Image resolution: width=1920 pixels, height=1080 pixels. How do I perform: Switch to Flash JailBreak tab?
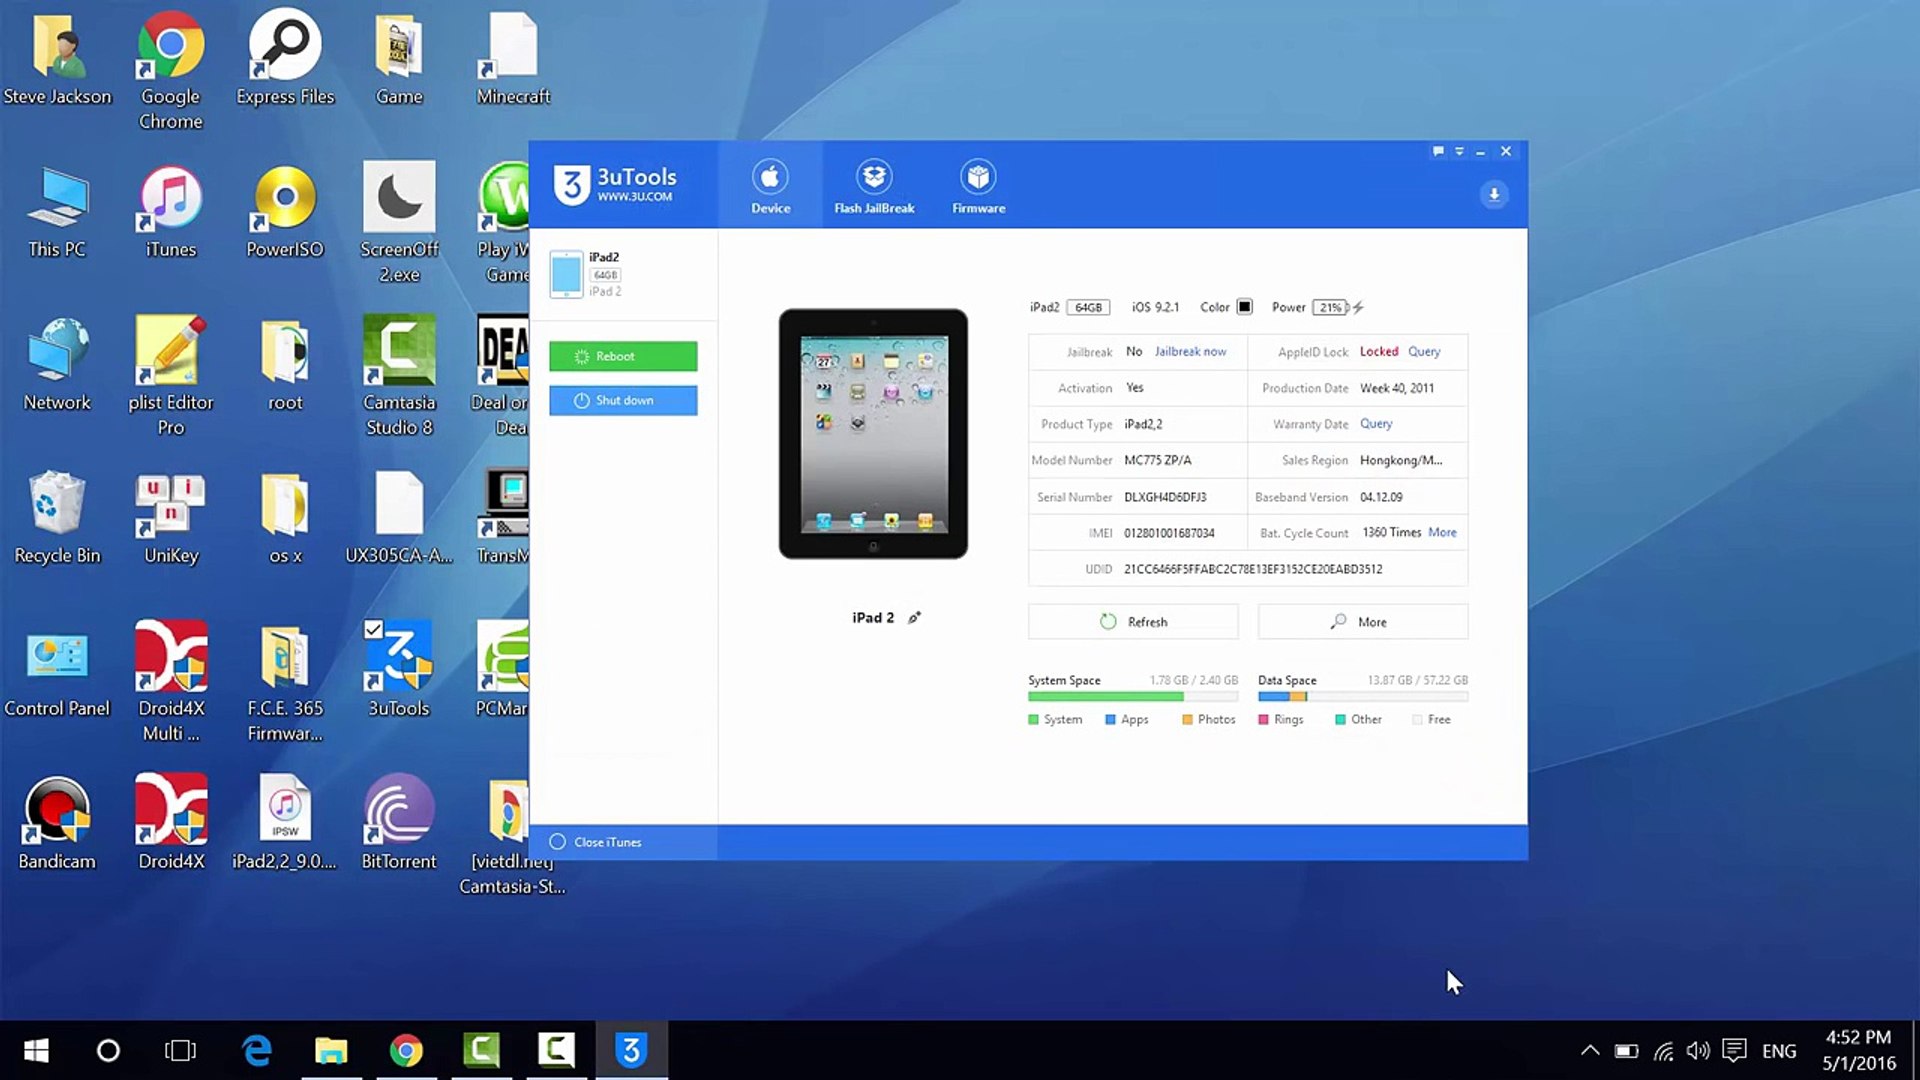coord(874,186)
